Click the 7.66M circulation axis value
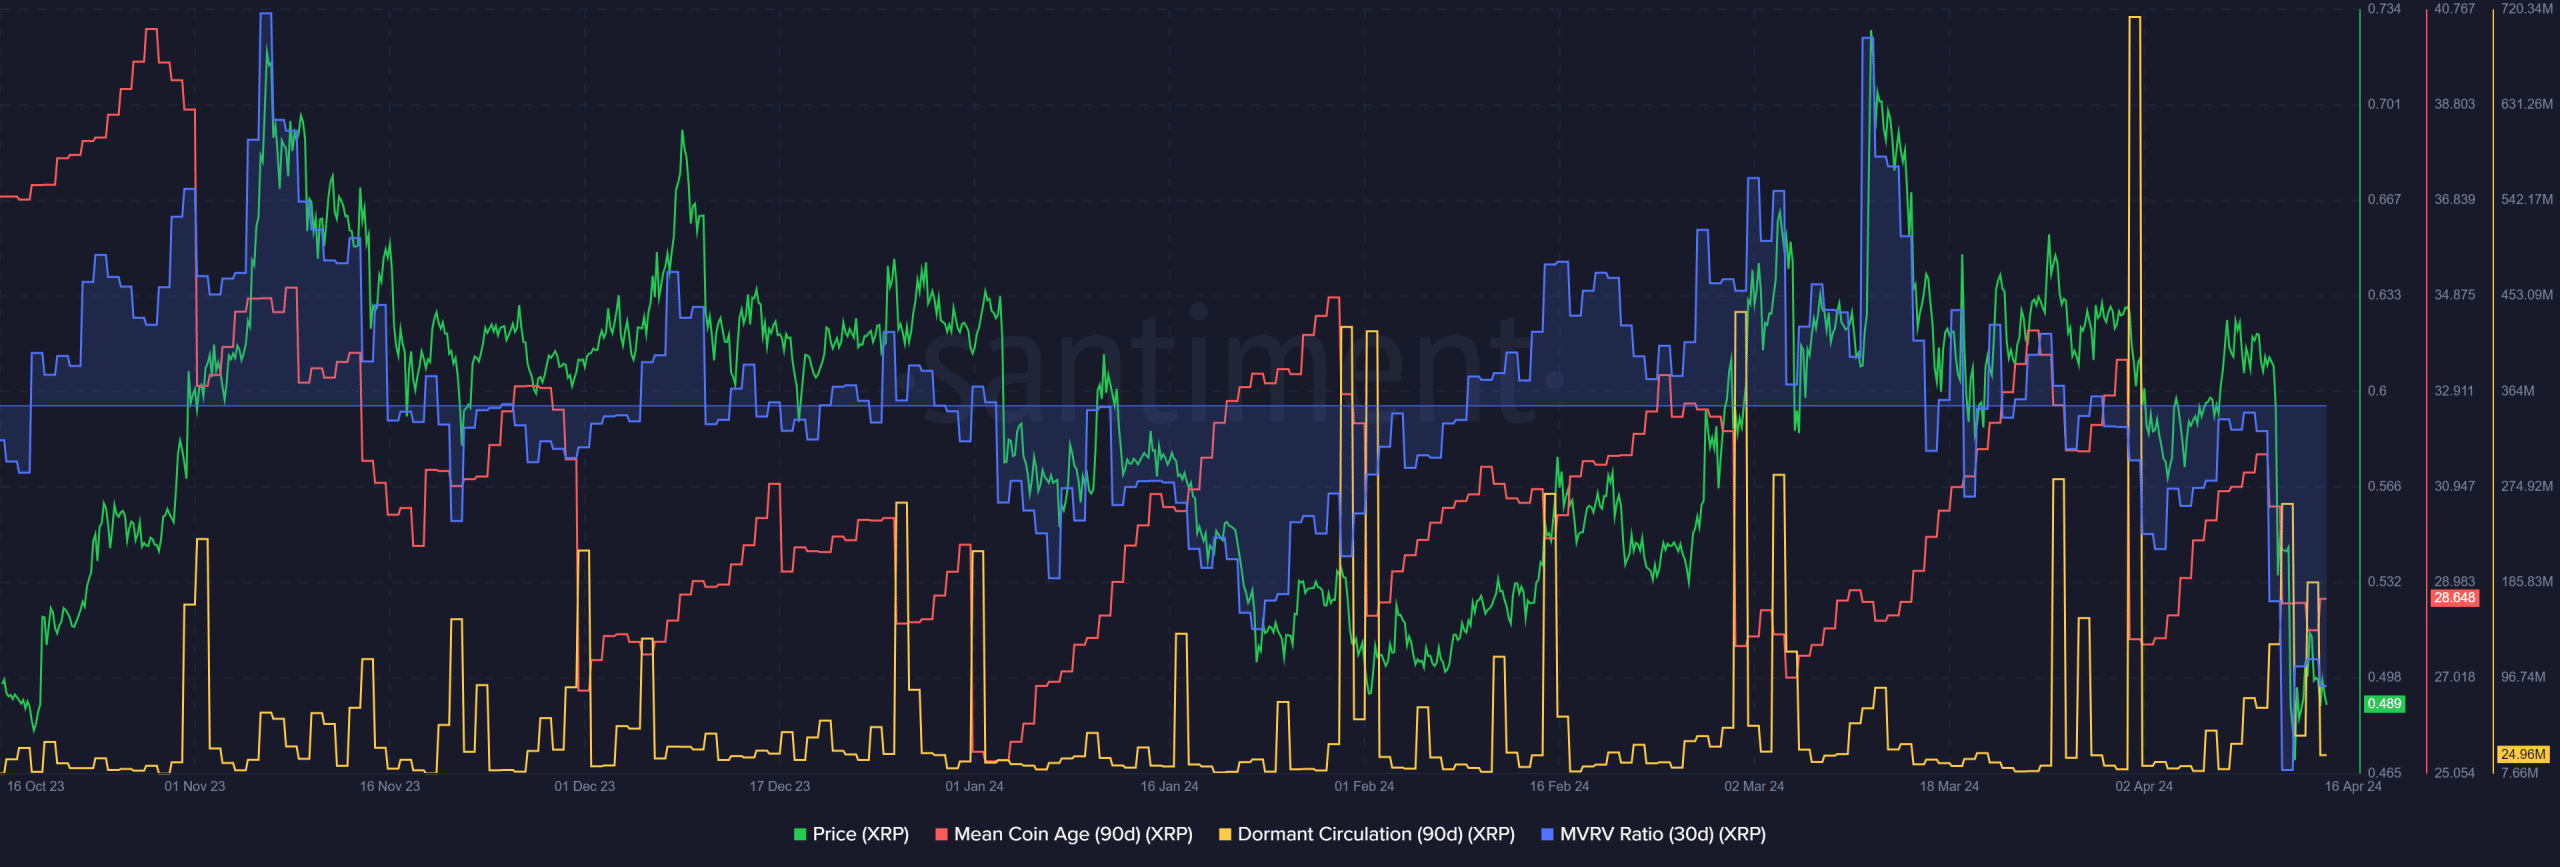The image size is (2560, 867). pos(2519,773)
